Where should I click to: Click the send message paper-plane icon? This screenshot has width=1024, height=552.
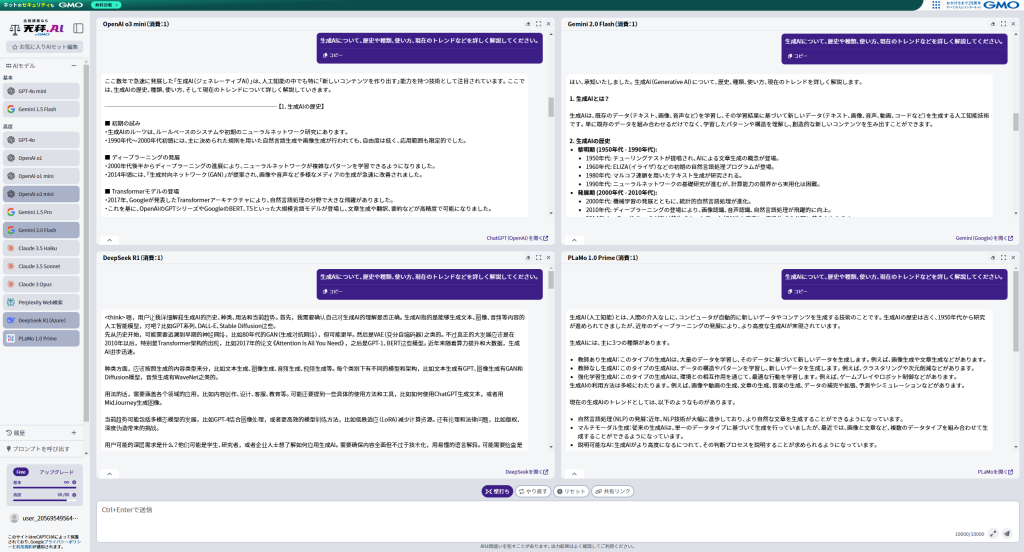(x=1007, y=534)
